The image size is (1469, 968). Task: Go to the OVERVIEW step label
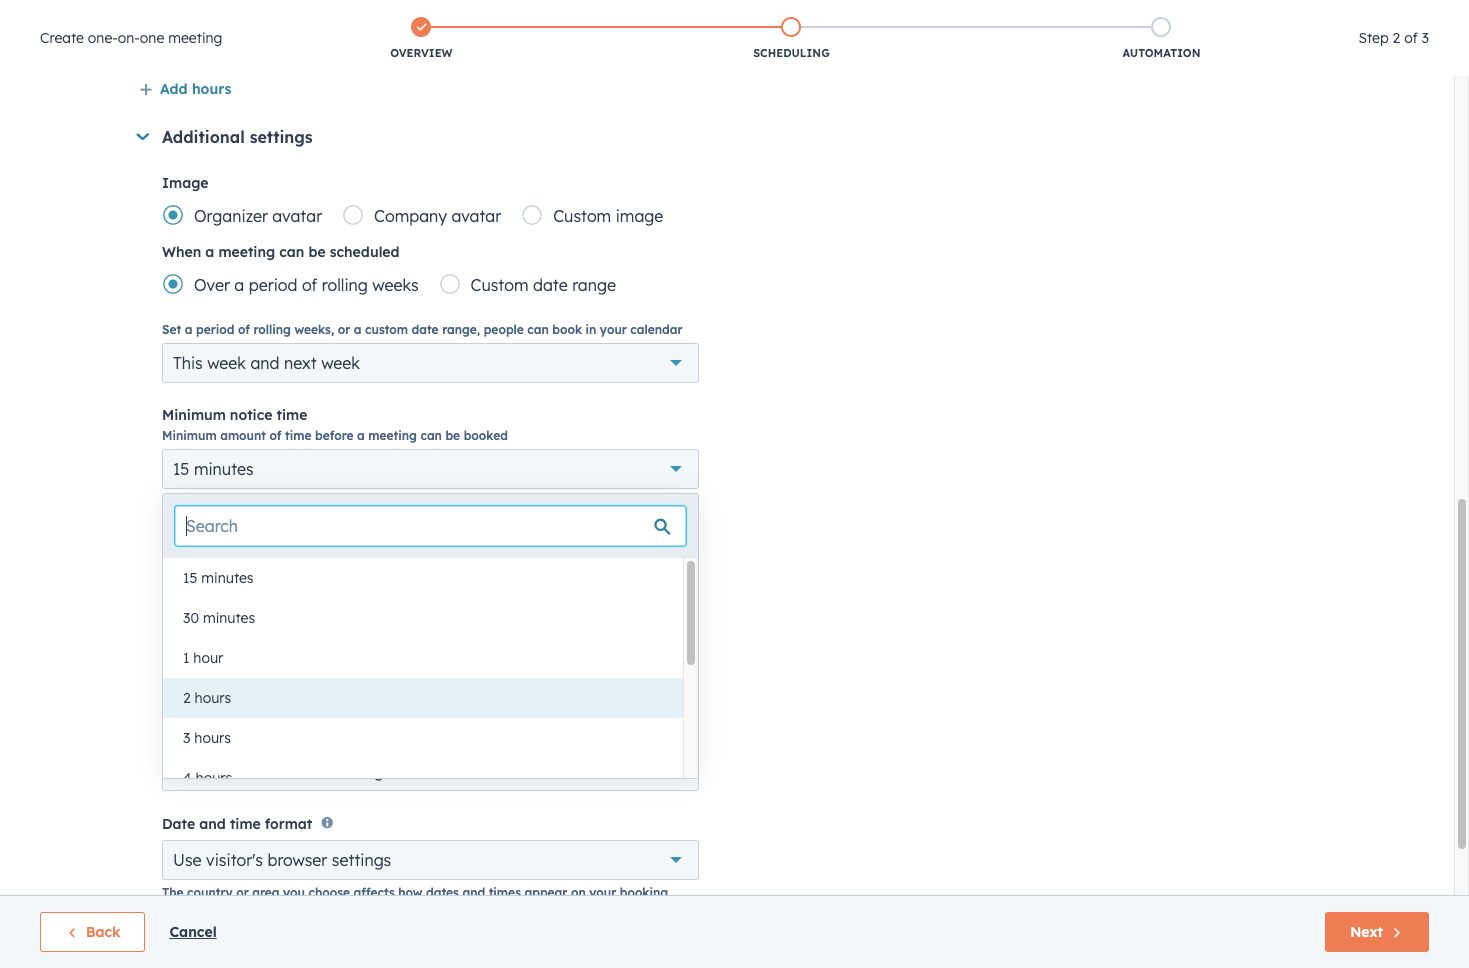click(421, 53)
